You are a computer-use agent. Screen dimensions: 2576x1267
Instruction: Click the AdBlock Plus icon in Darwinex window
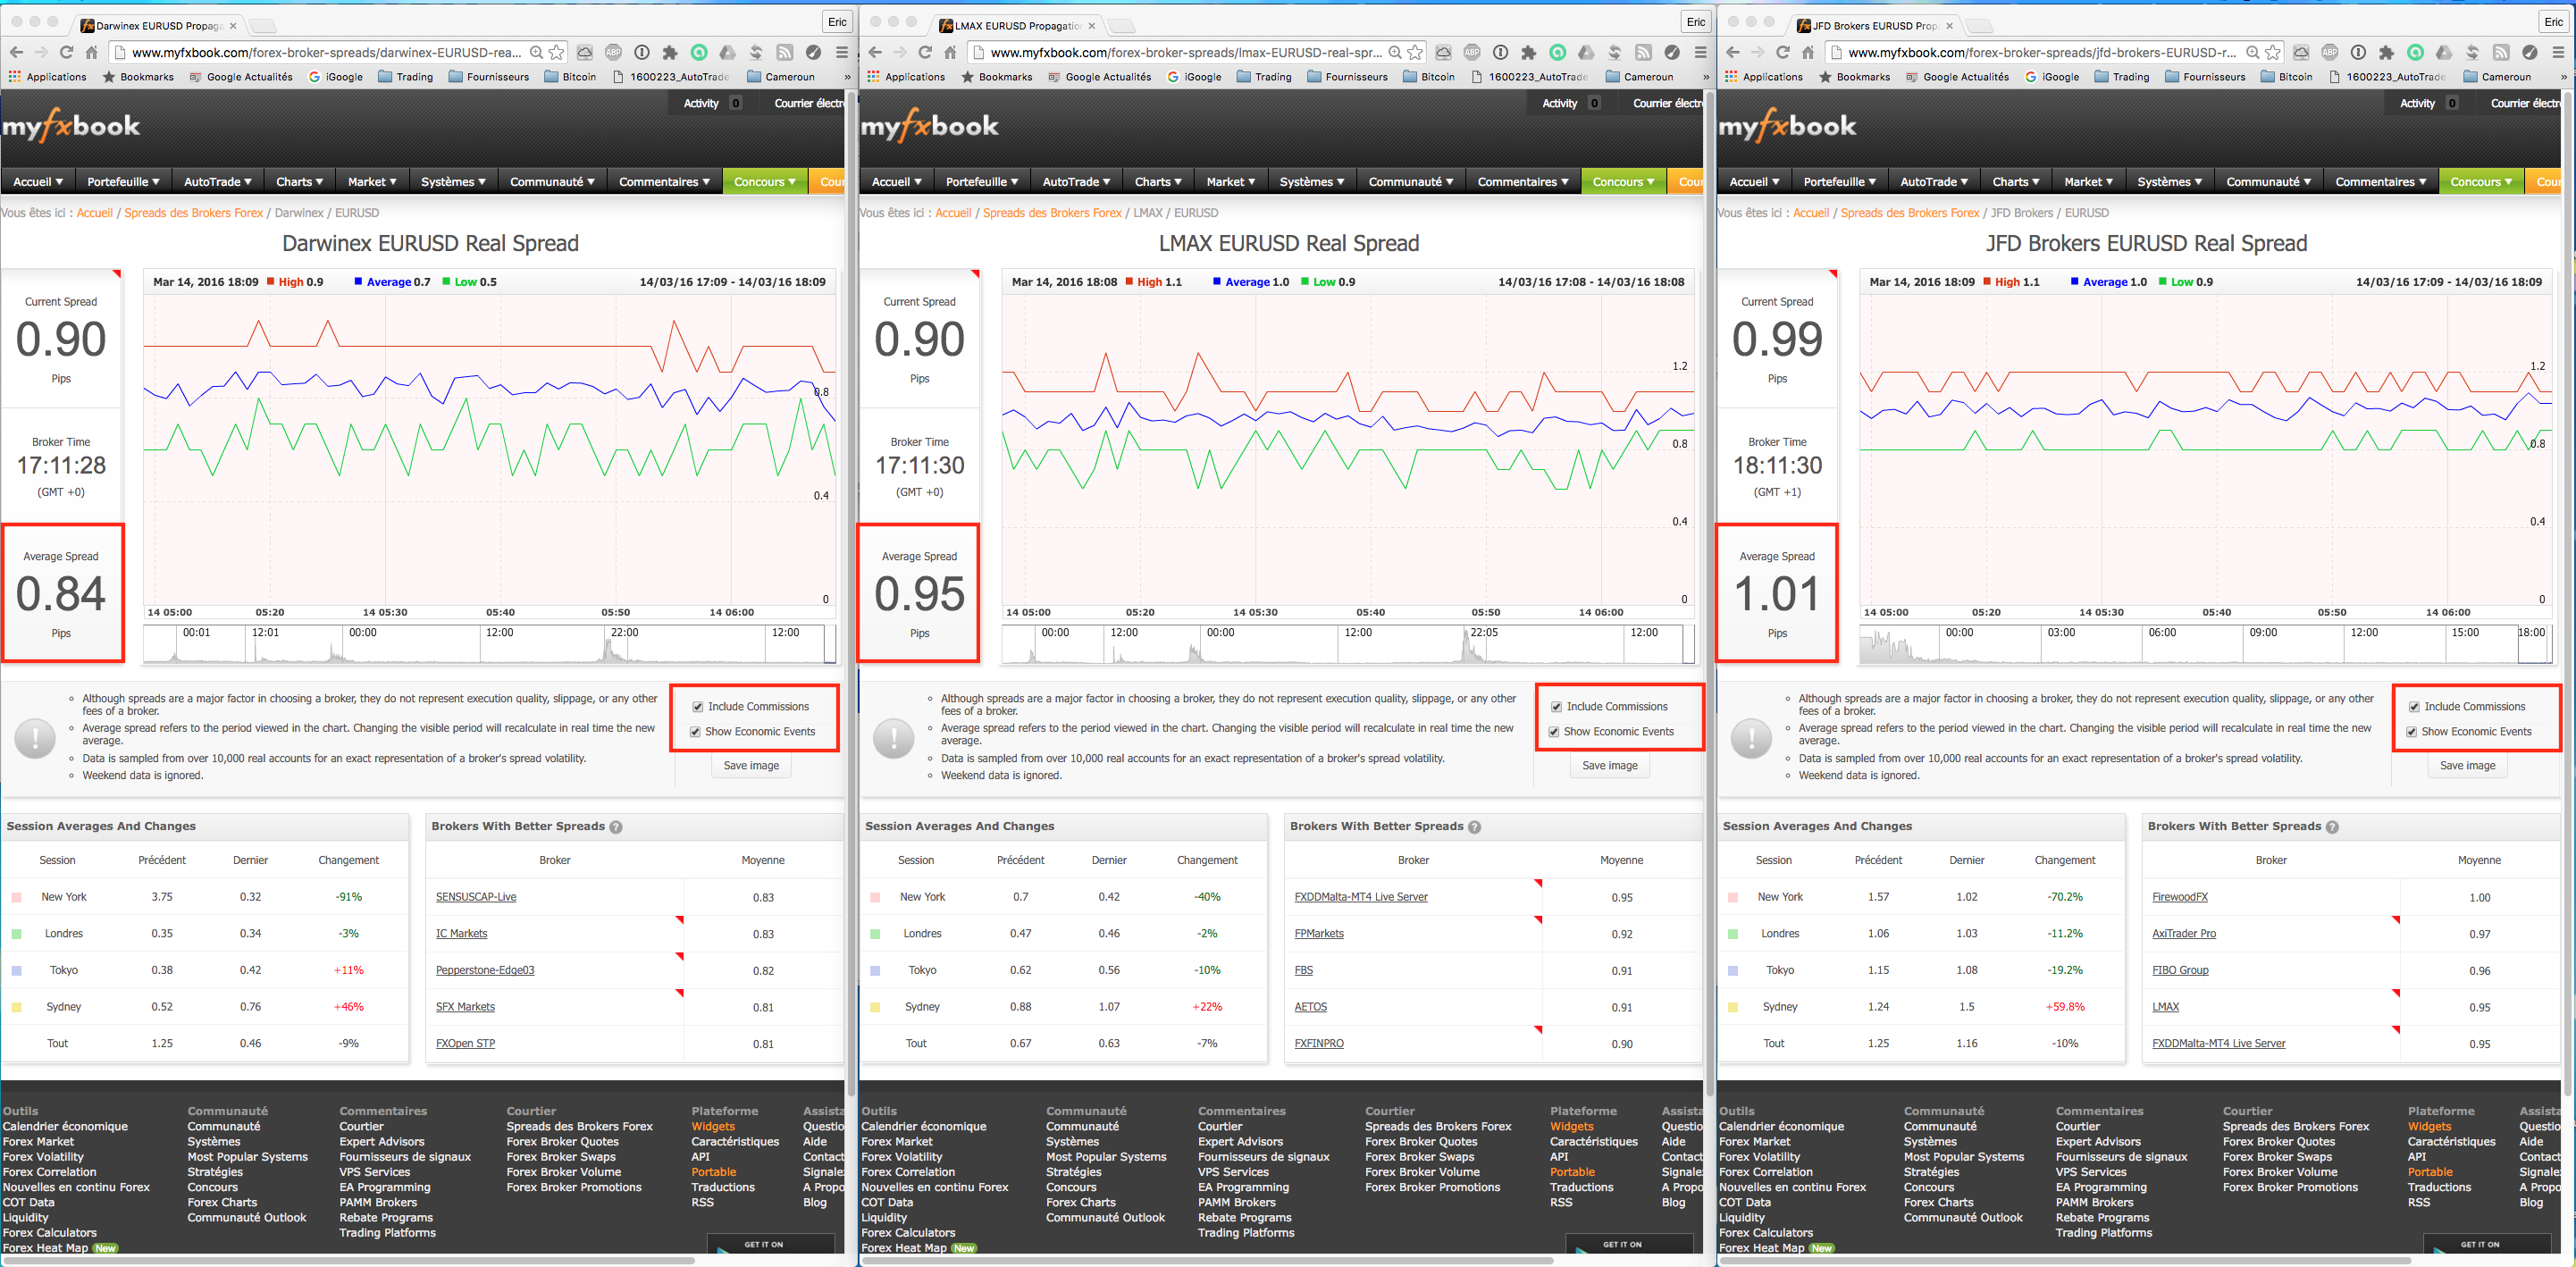(x=613, y=52)
